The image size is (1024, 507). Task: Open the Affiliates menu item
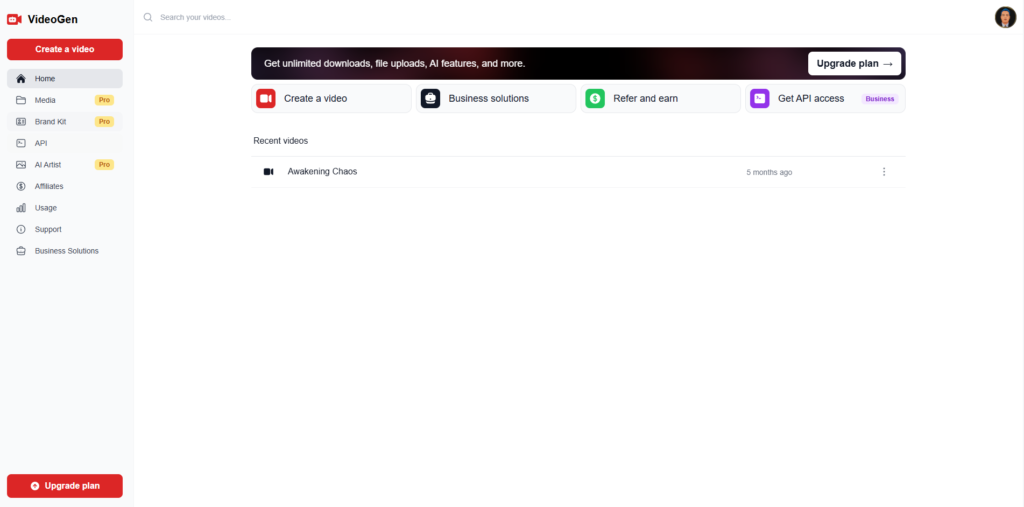[65, 186]
